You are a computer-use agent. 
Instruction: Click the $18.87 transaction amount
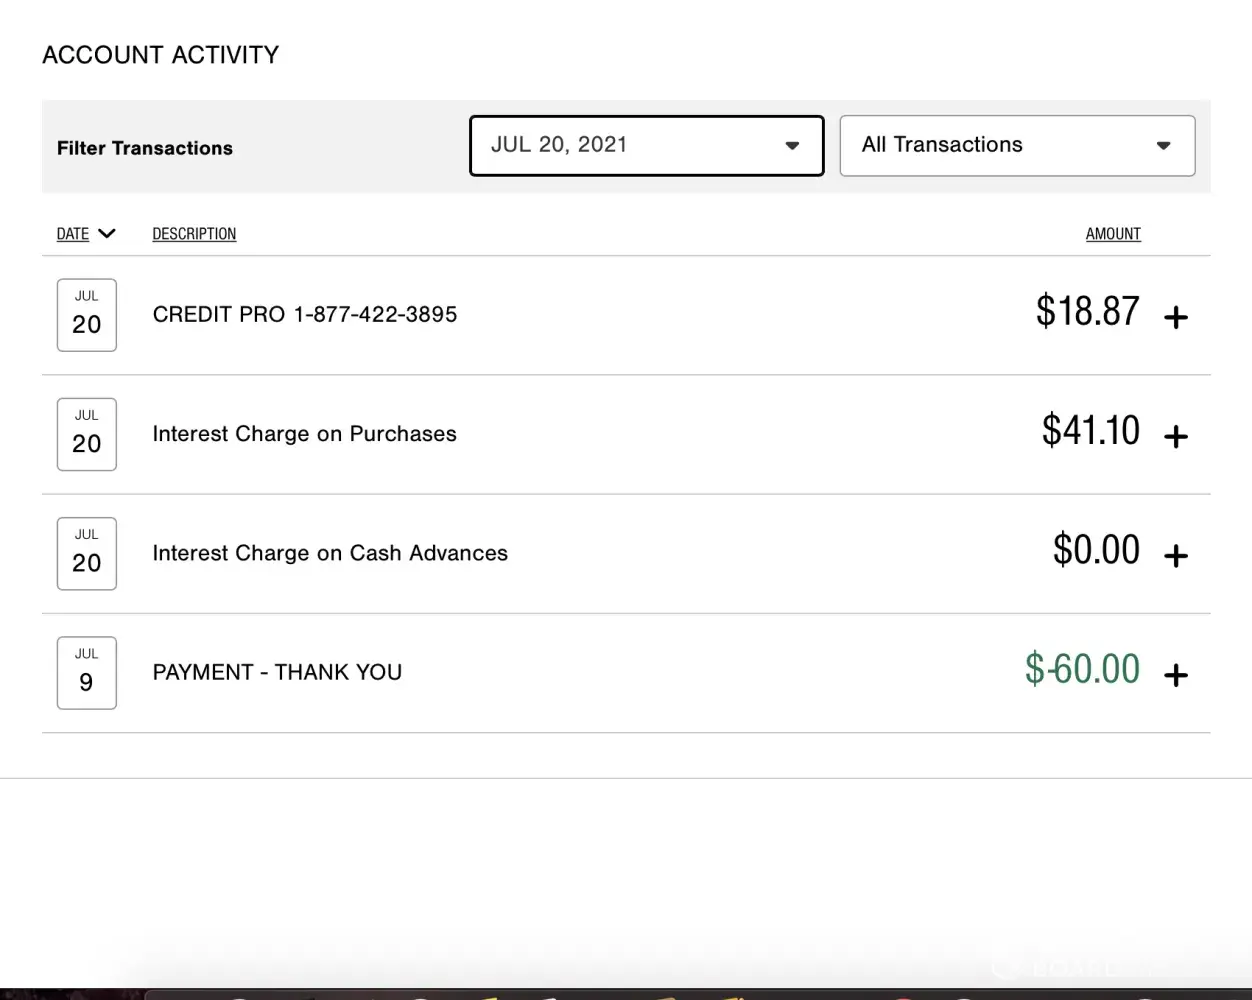pos(1087,312)
